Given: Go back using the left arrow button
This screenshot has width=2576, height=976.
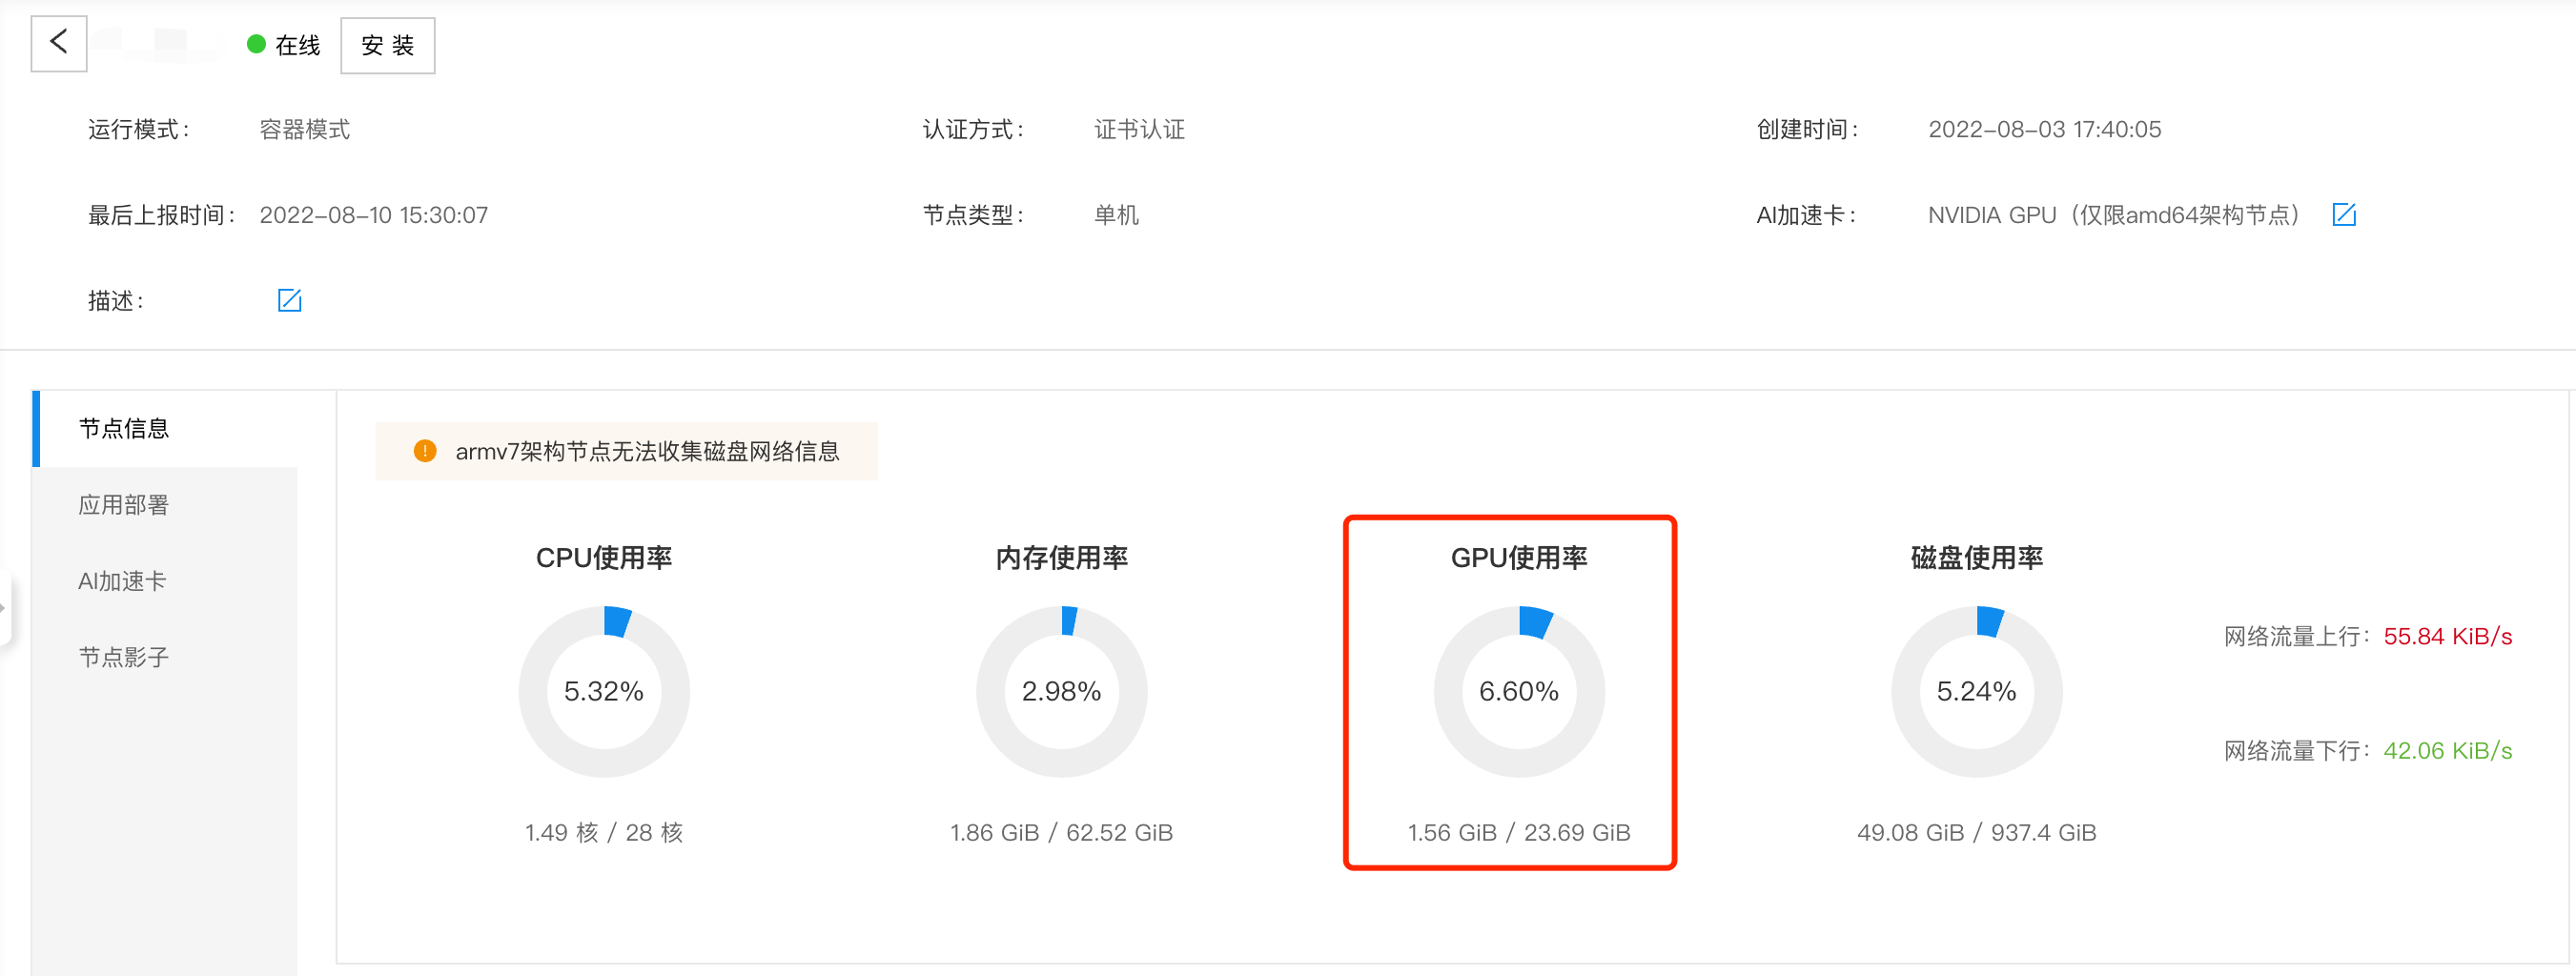Looking at the screenshot, I should click(59, 44).
